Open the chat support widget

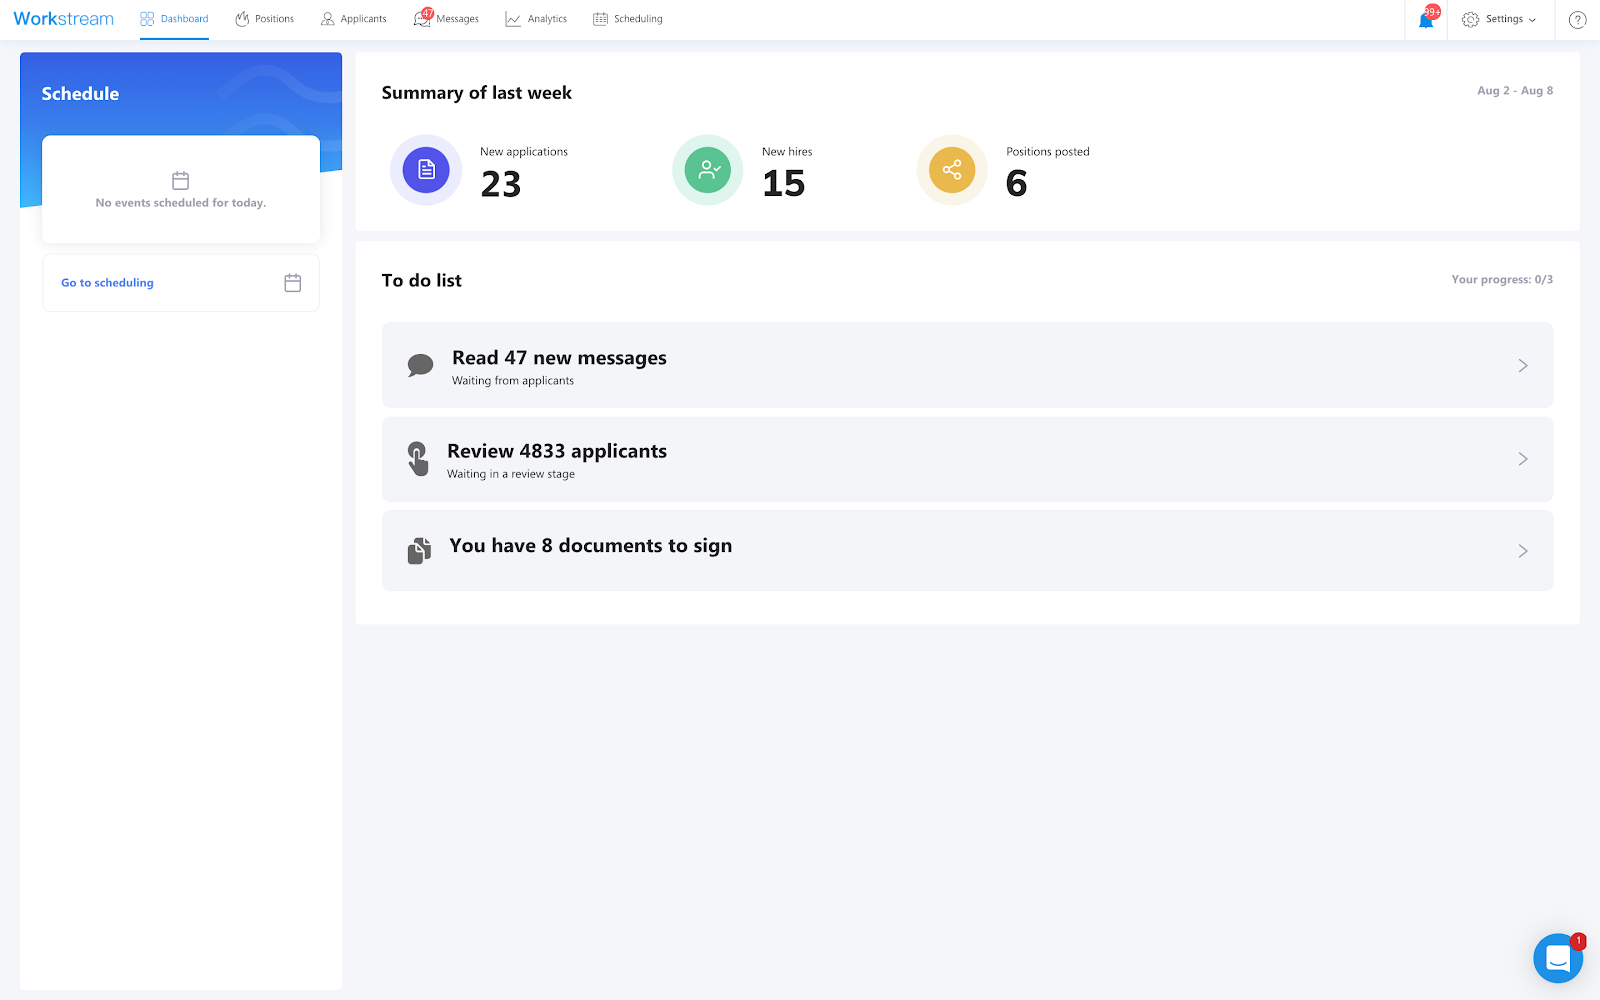coord(1558,958)
